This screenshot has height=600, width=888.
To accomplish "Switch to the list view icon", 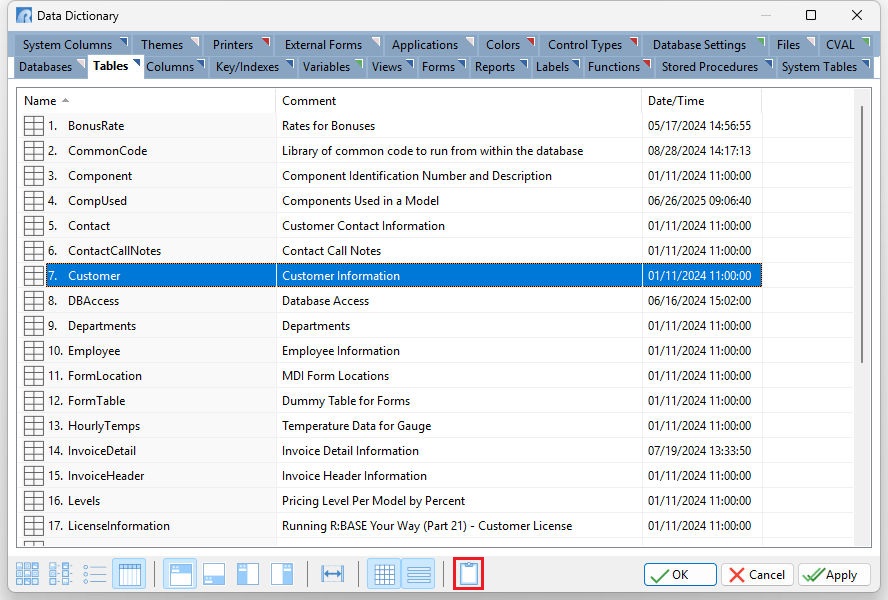I will tap(95, 574).
